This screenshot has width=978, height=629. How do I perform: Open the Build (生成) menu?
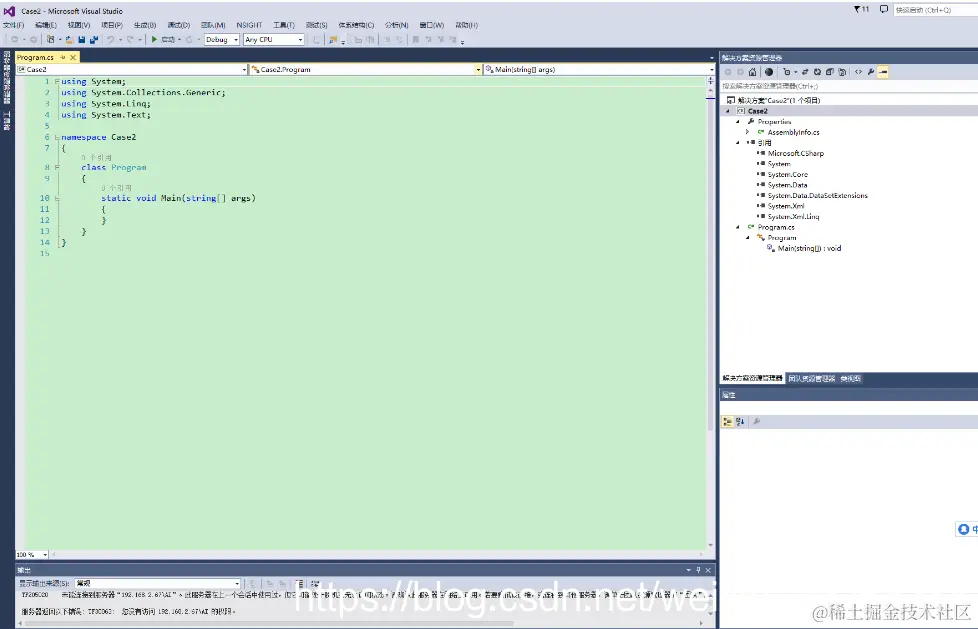coord(145,25)
